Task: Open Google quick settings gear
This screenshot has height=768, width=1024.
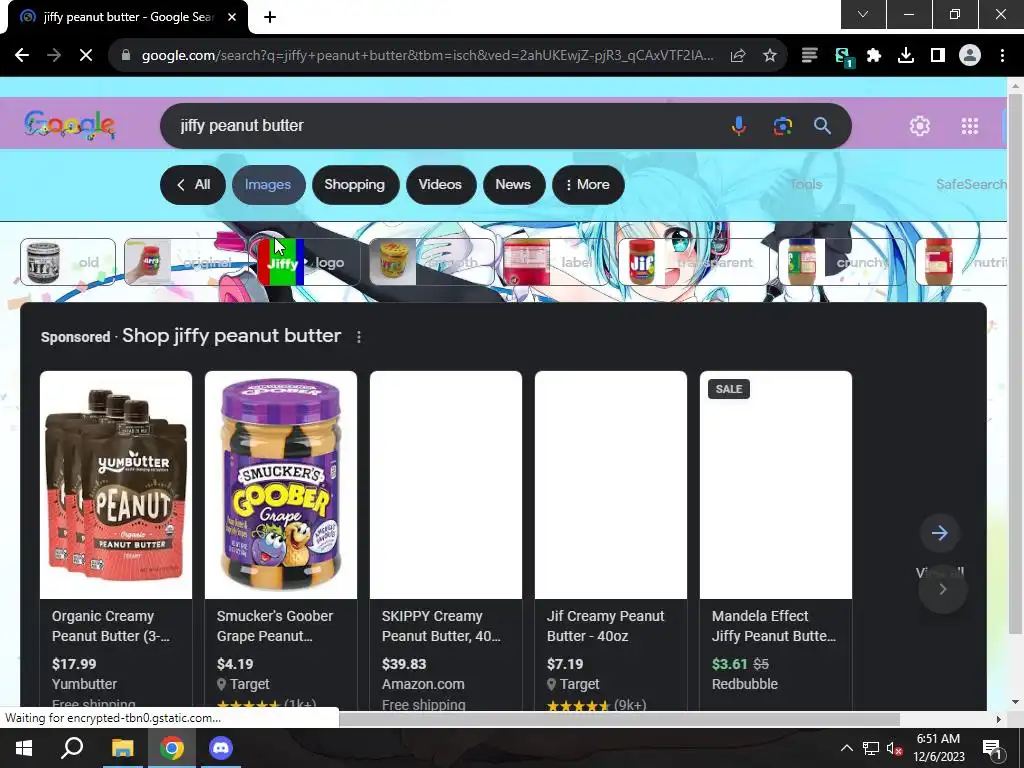Action: (920, 125)
